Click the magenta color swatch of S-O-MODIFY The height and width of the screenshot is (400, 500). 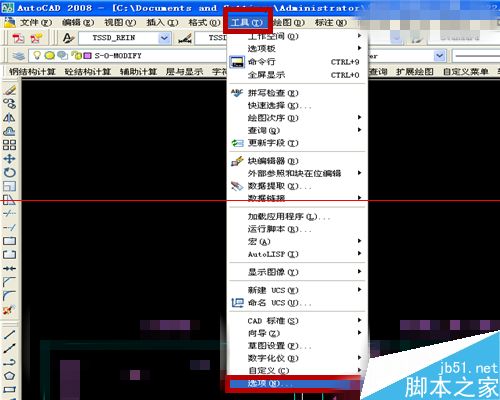pos(87,56)
